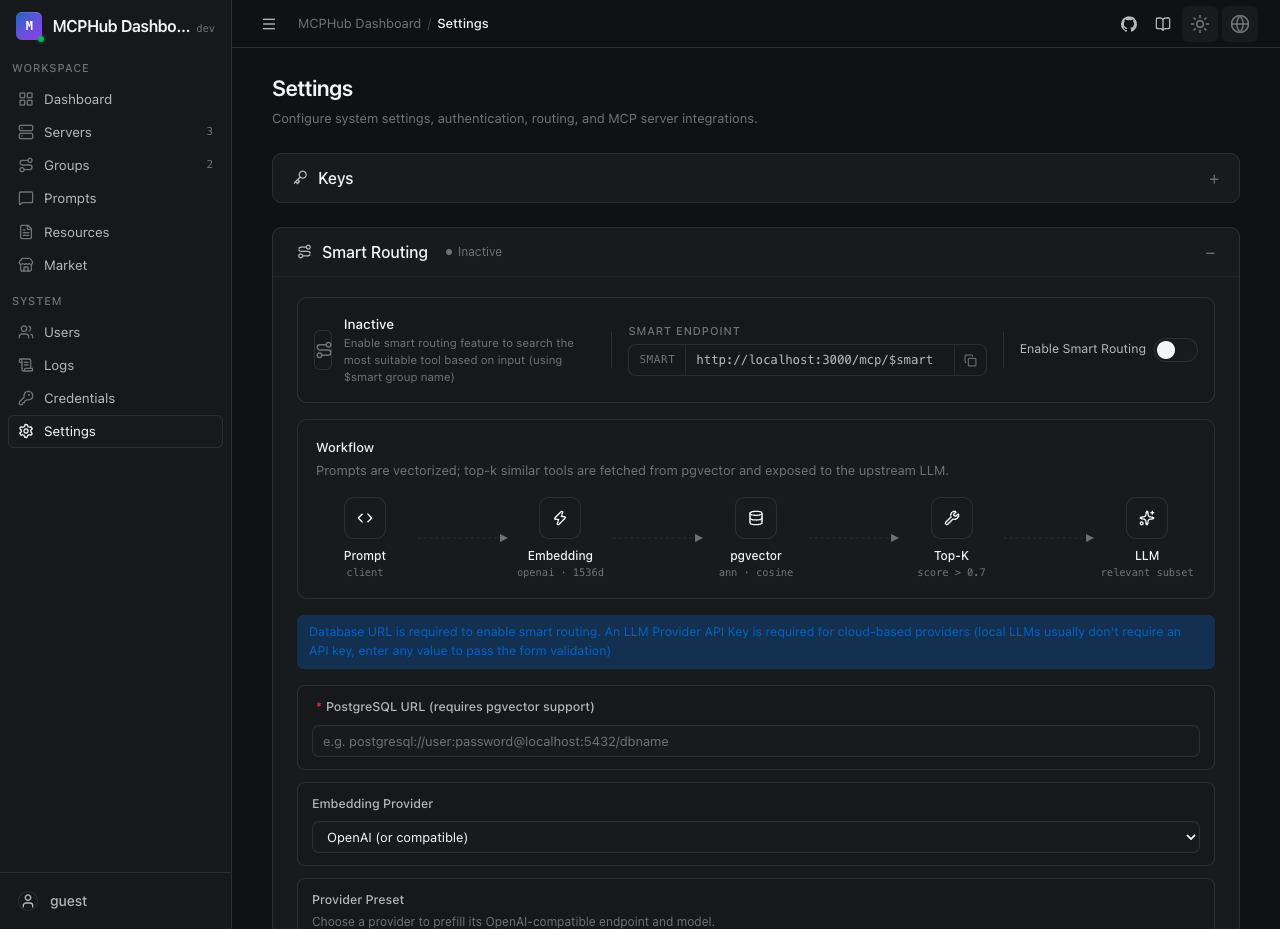
Task: Open Credentials under System
Action: 115,398
